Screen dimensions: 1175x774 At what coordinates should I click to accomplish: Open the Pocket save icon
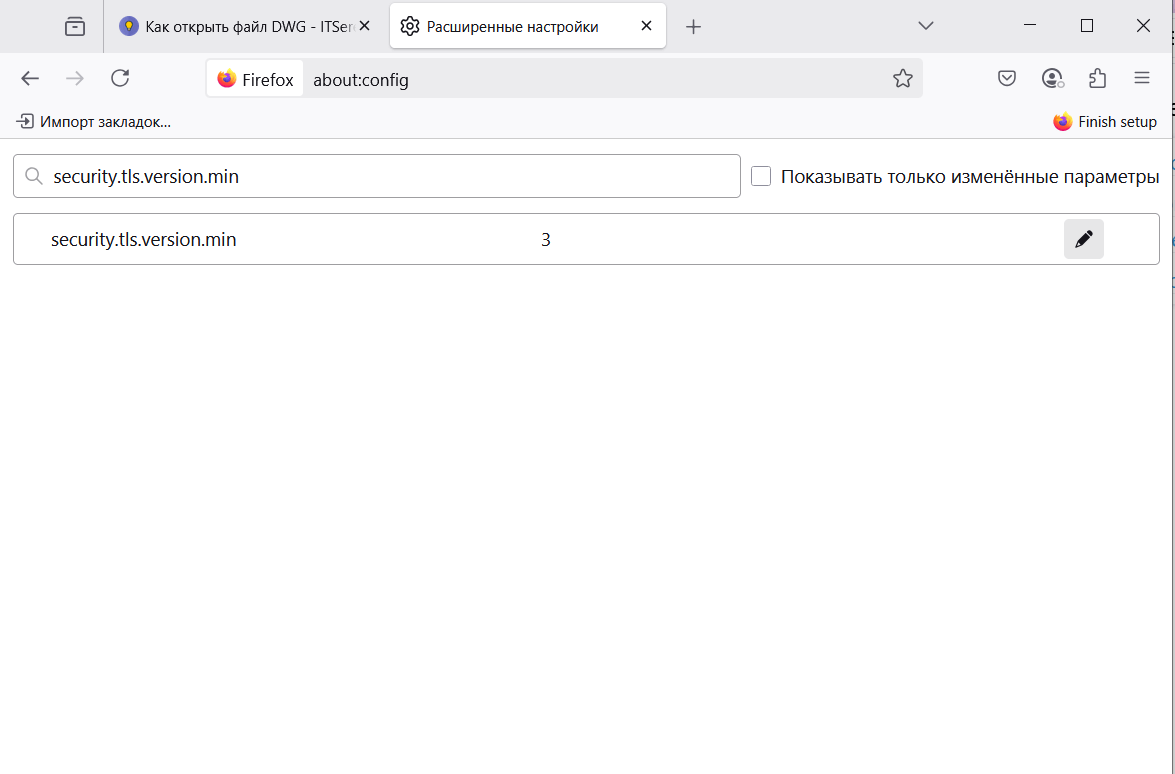tap(1007, 78)
